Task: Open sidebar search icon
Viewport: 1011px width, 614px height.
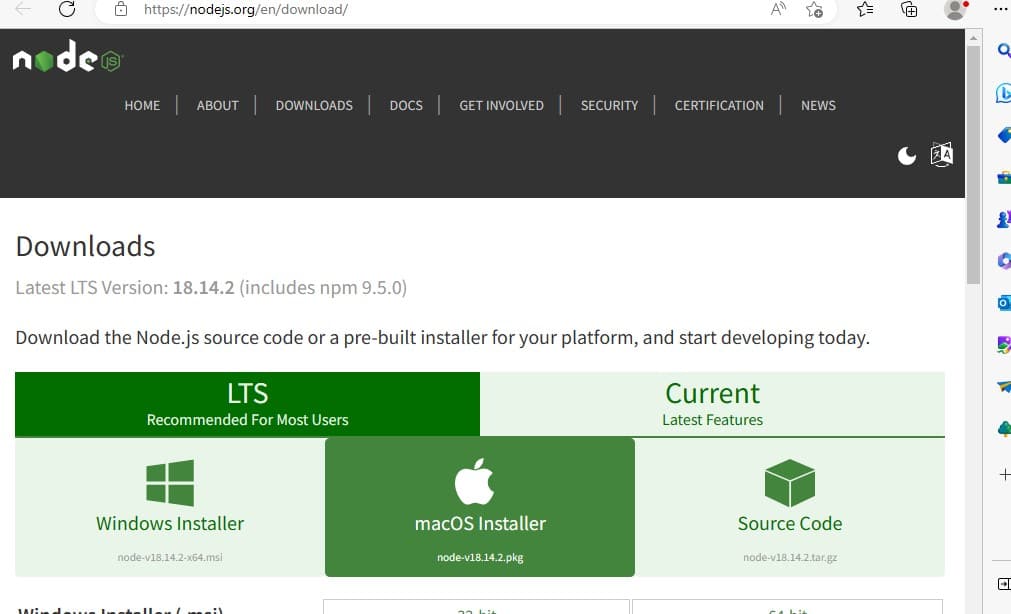Action: [x=1004, y=50]
